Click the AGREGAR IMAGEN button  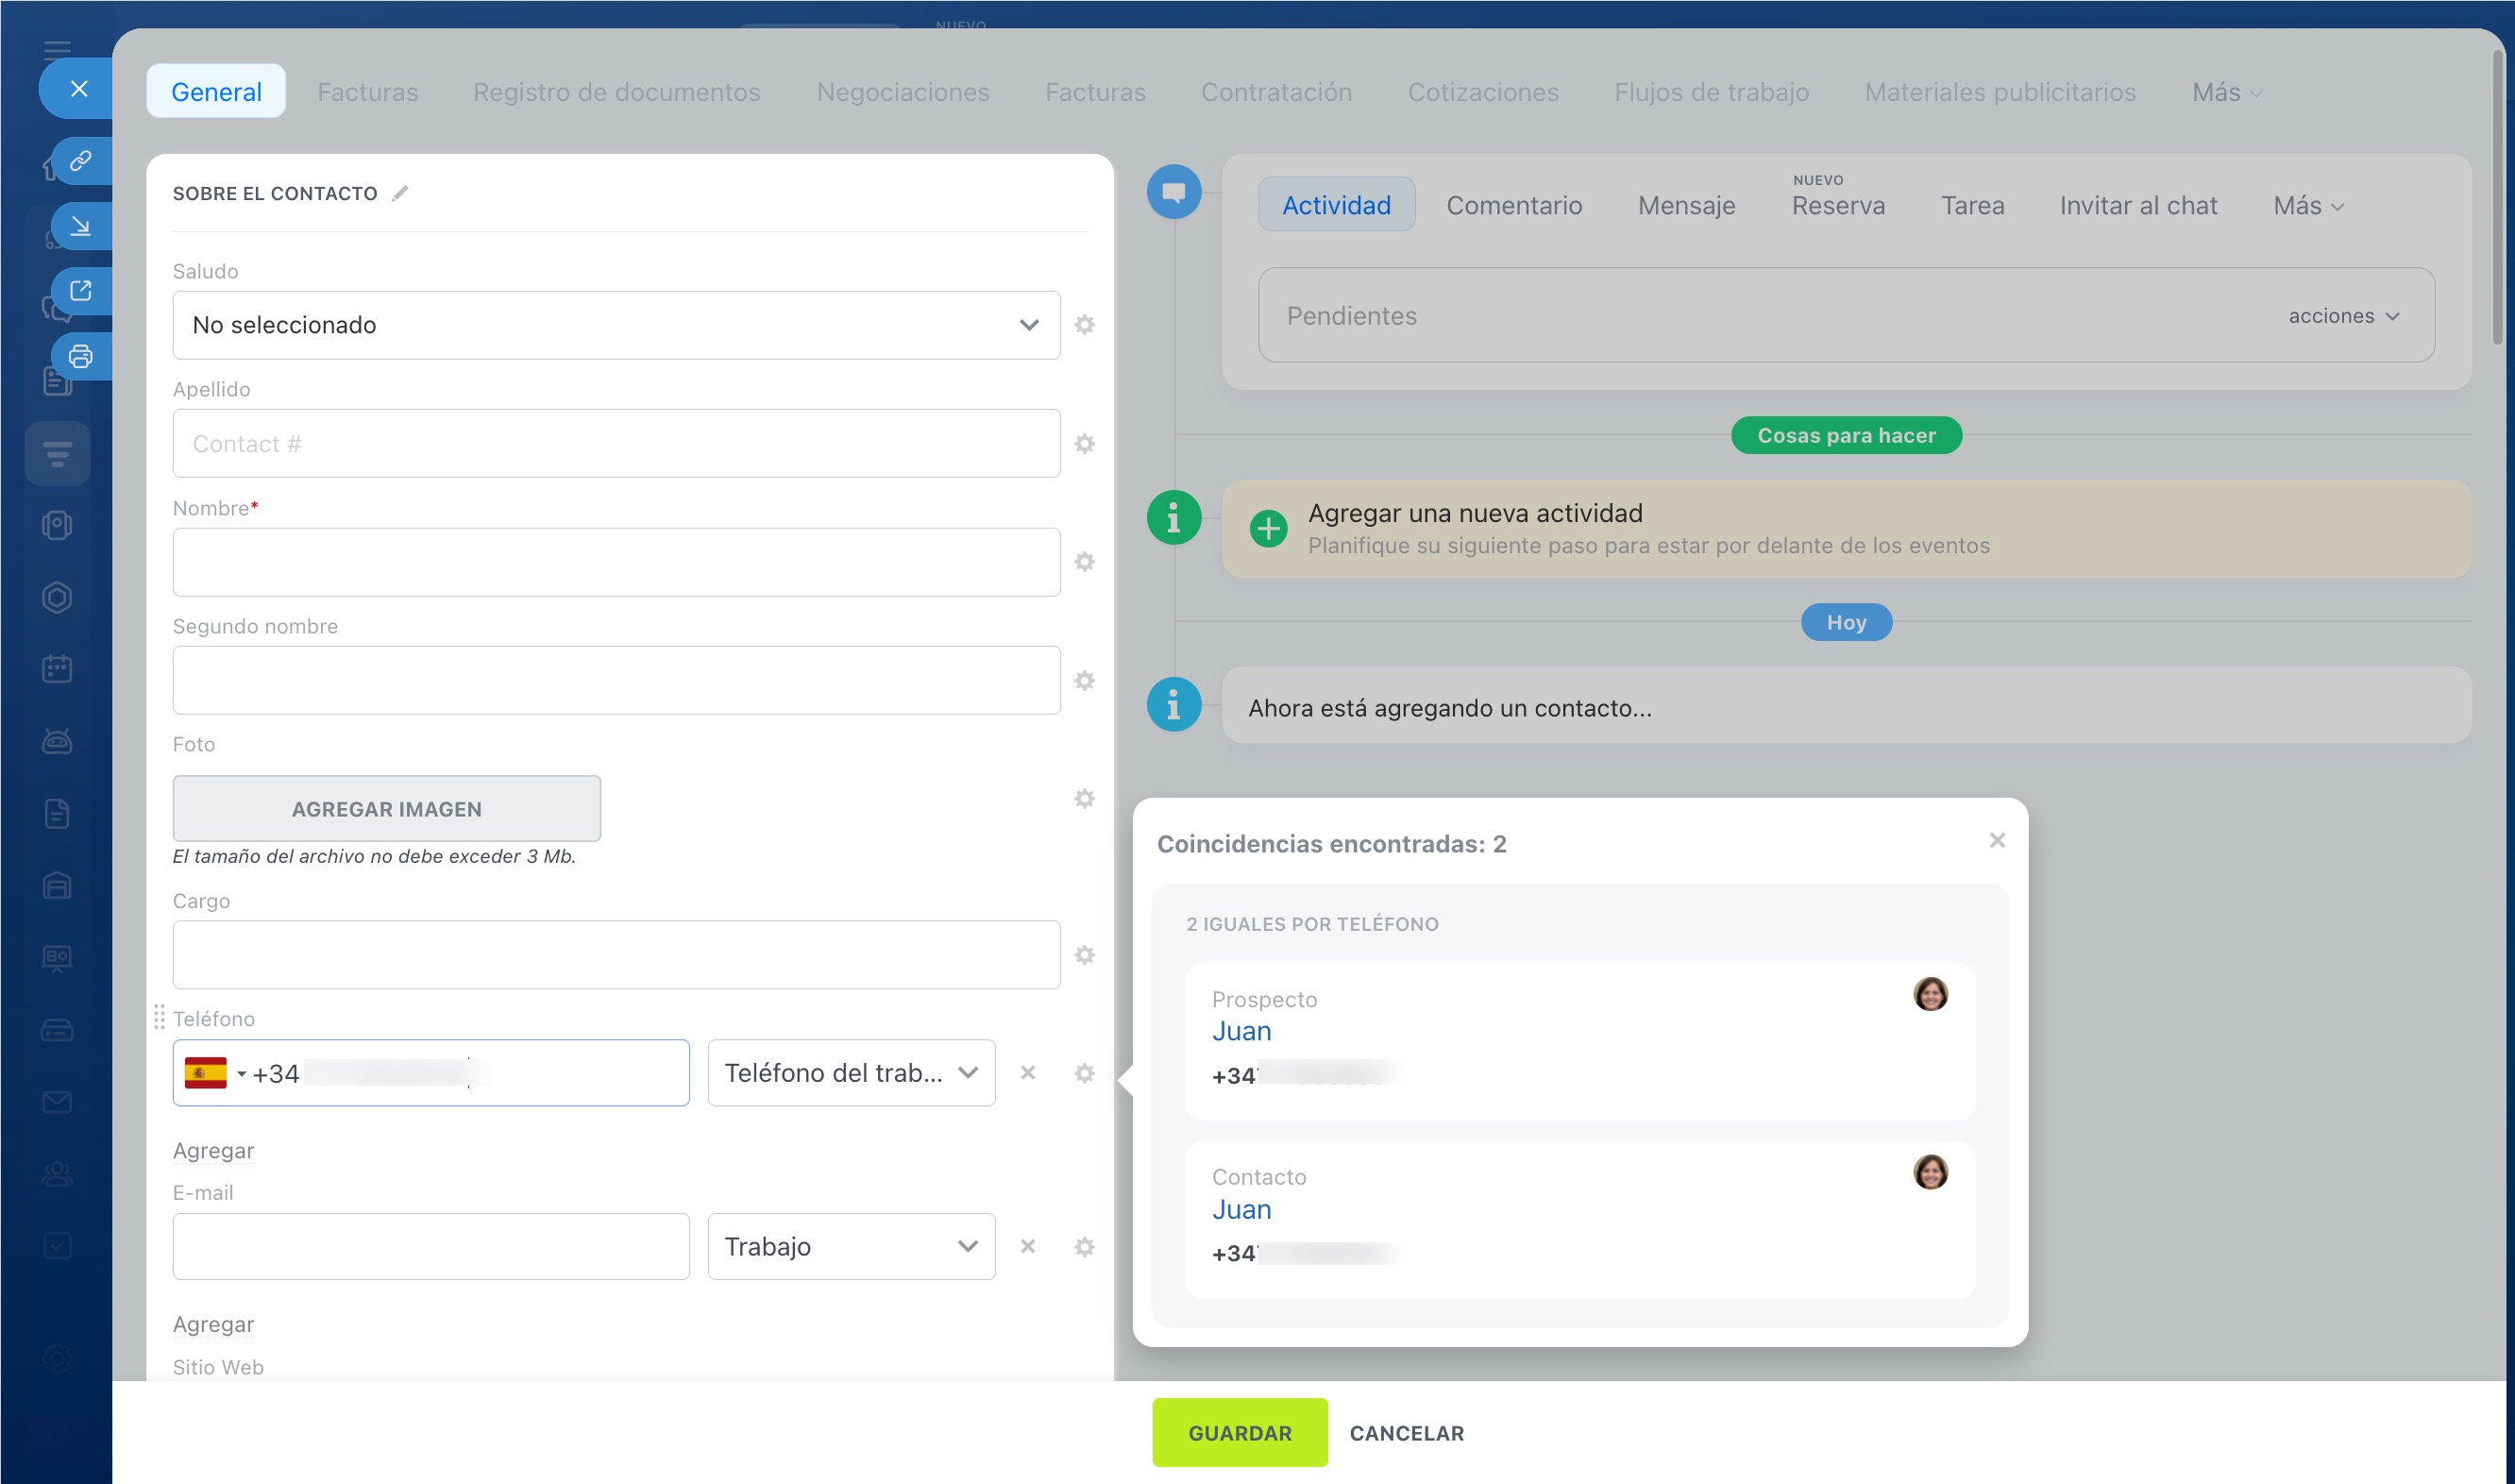pos(386,808)
